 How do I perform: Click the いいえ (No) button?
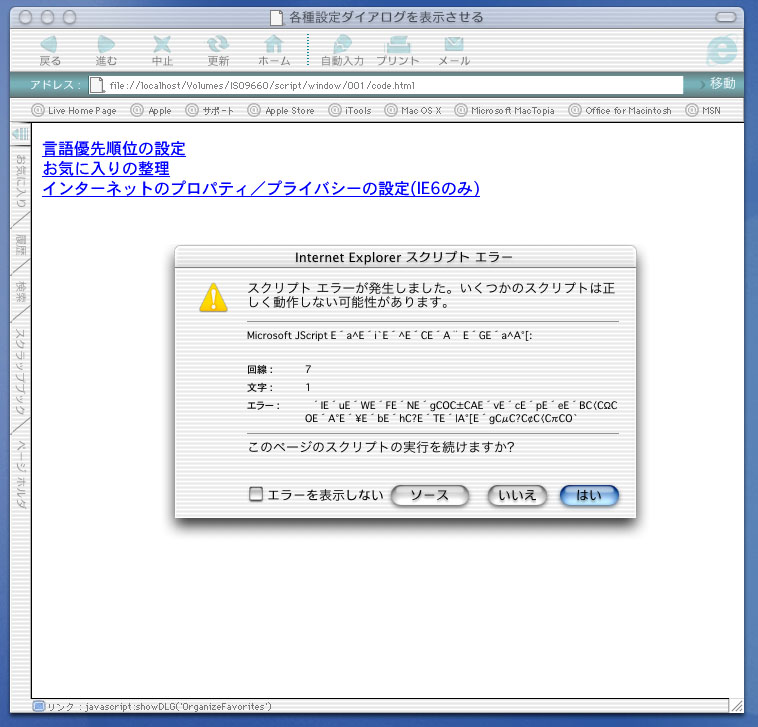(x=517, y=495)
